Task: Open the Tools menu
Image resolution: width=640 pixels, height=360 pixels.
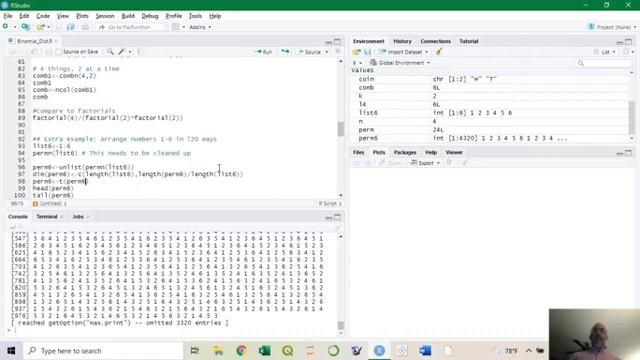Action: coord(195,16)
